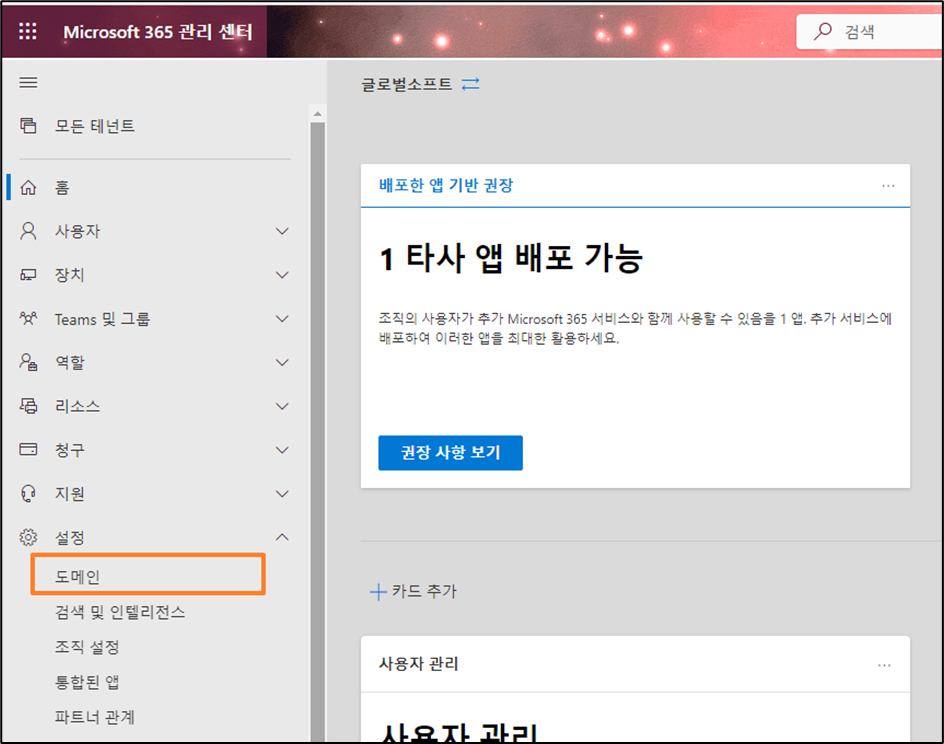Click the 1 타사 앱 배포 가능 heading
944x744 pixels.
(x=511, y=258)
